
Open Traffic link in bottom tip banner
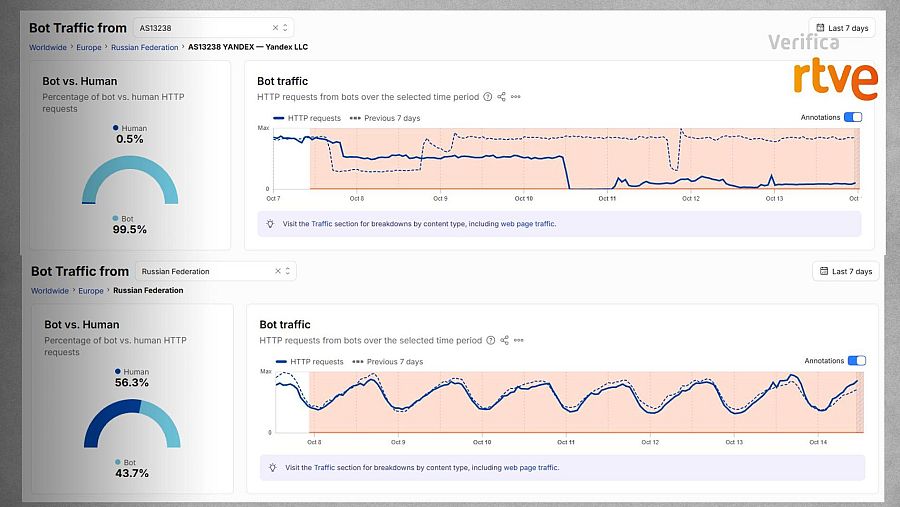(x=324, y=467)
